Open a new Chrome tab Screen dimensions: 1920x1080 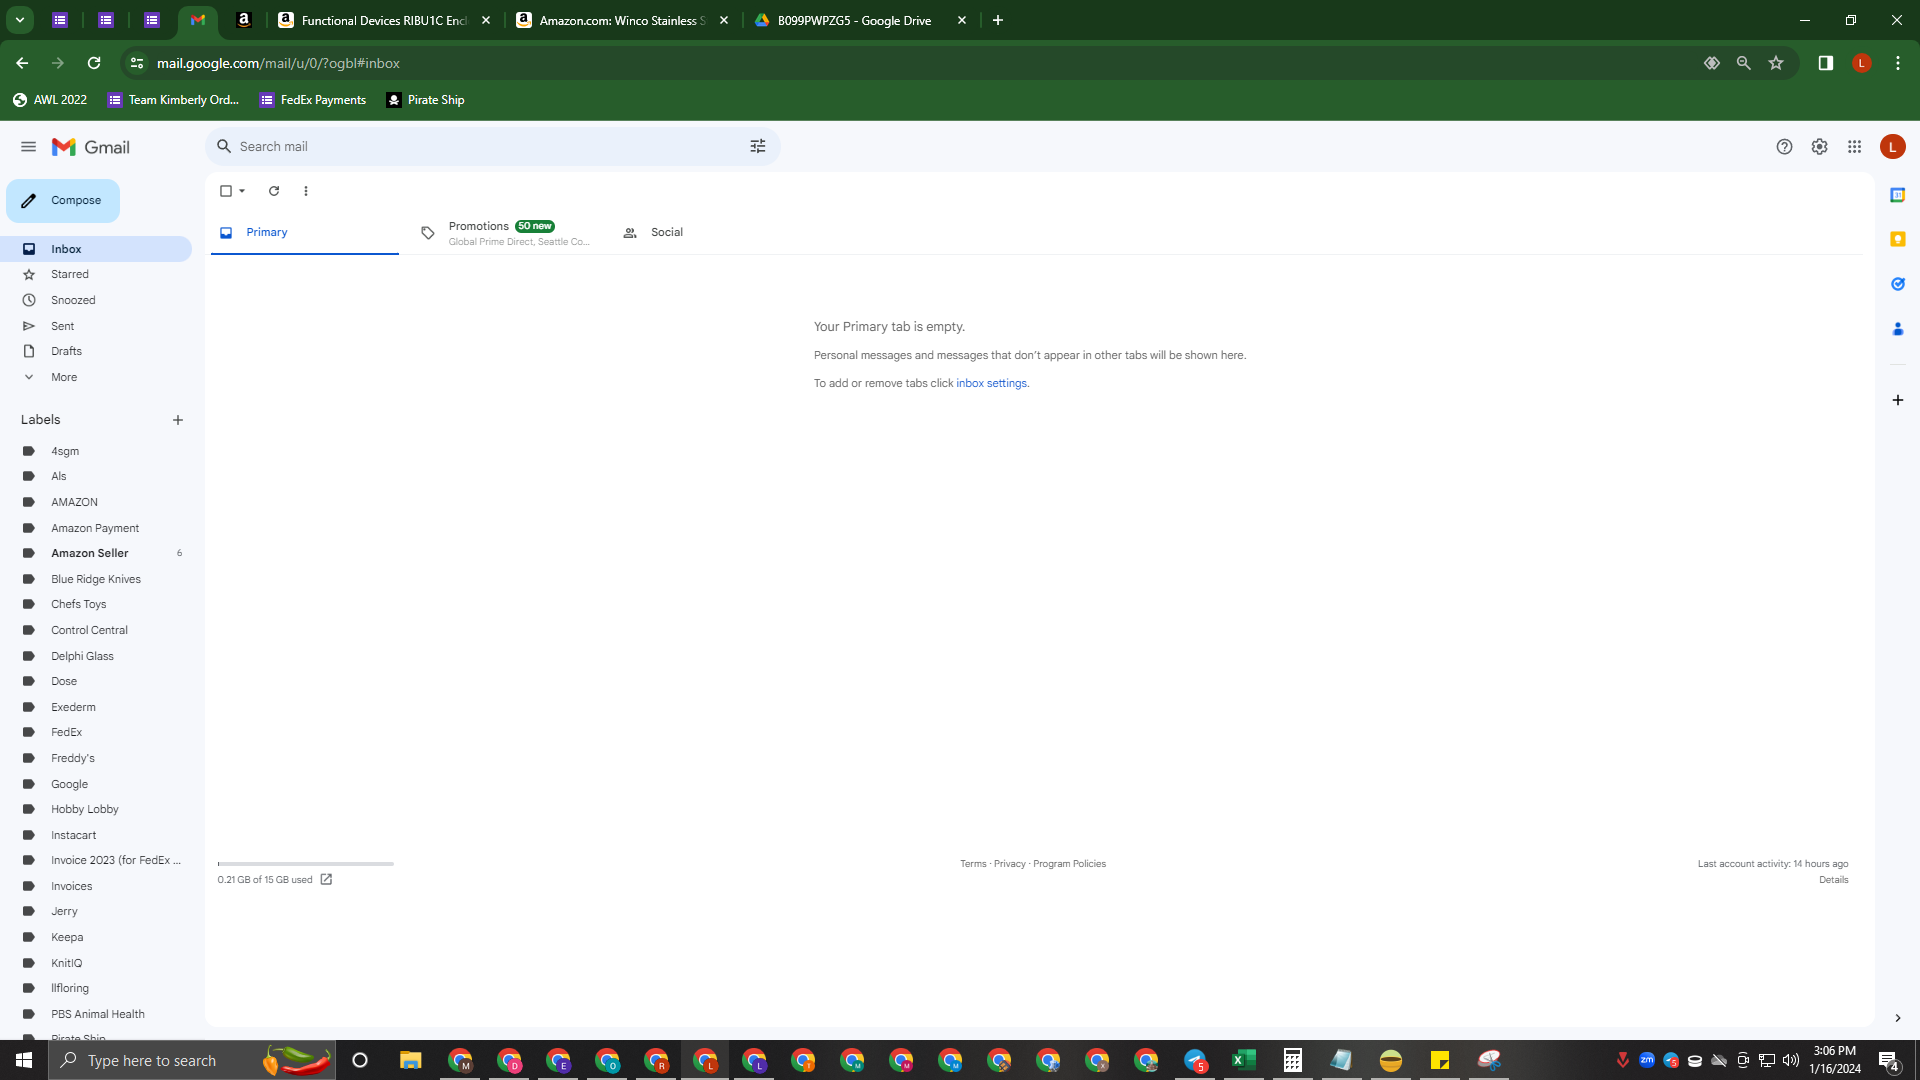pos(997,20)
